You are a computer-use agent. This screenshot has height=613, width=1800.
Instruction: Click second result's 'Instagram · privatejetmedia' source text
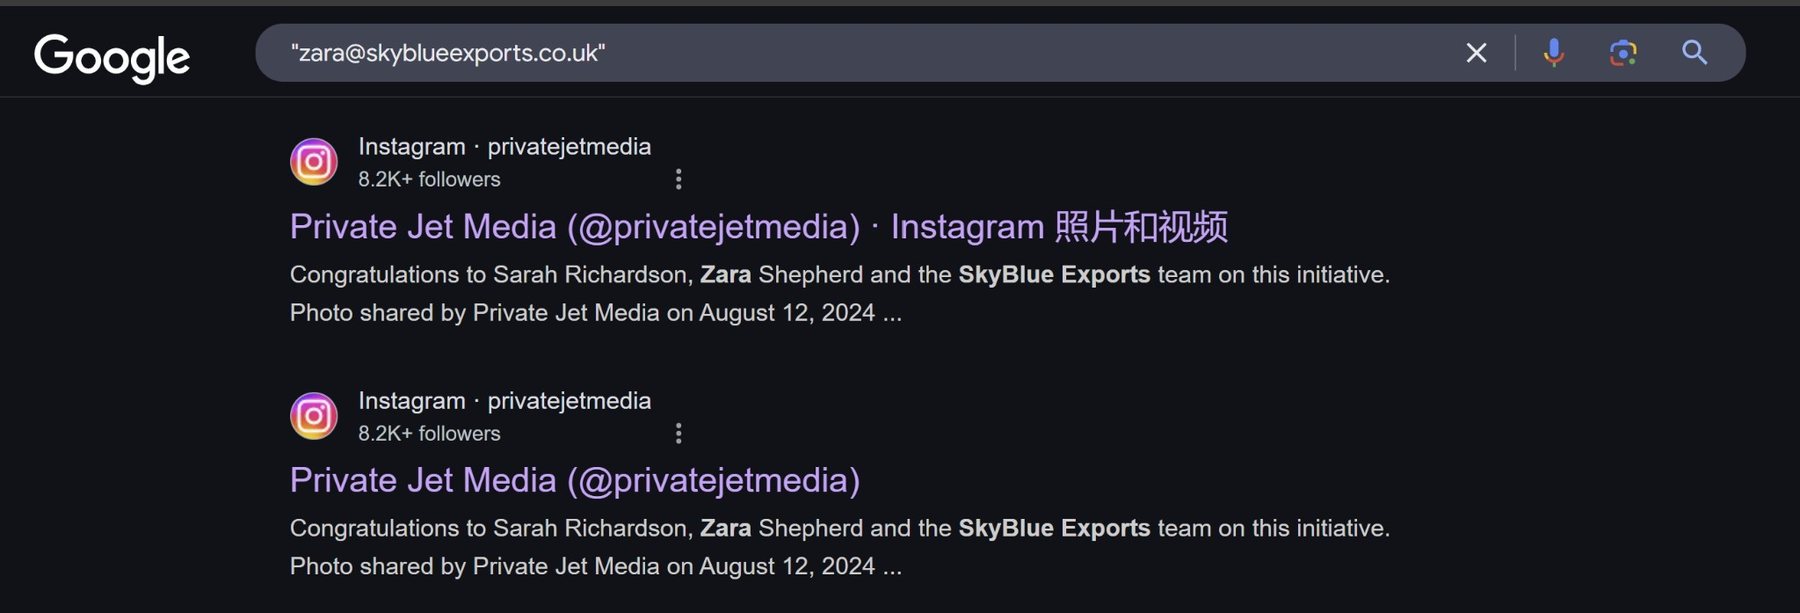pos(505,400)
